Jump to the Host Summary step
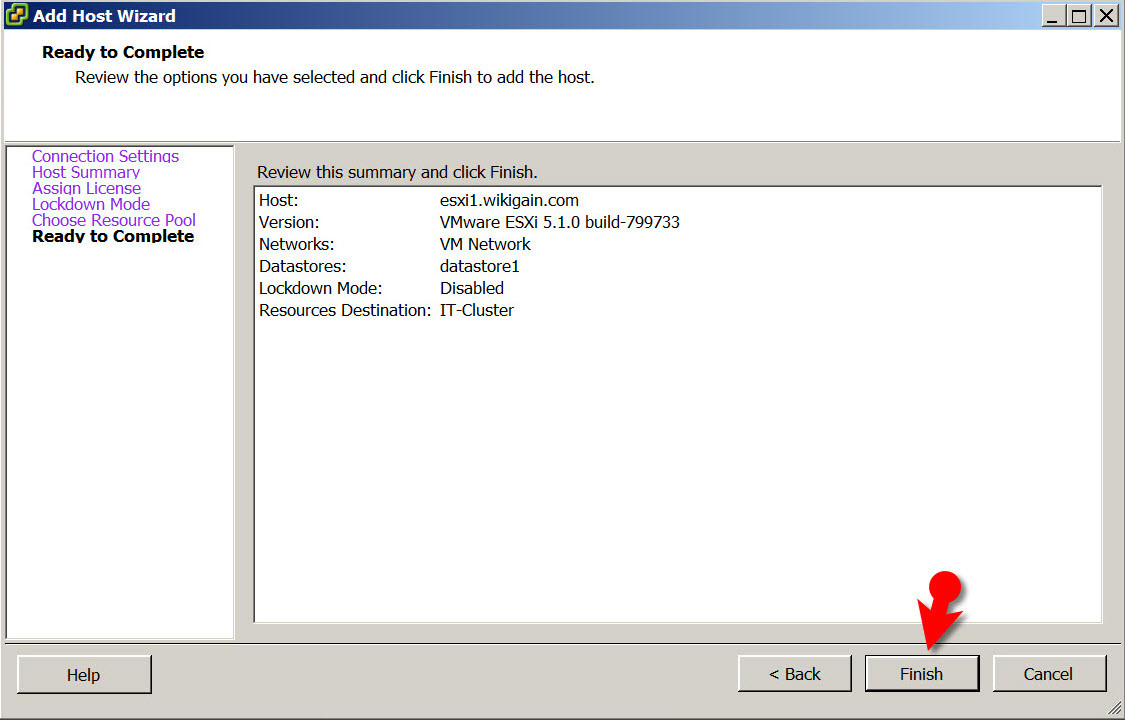This screenshot has height=720, width=1125. pyautogui.click(x=86, y=172)
